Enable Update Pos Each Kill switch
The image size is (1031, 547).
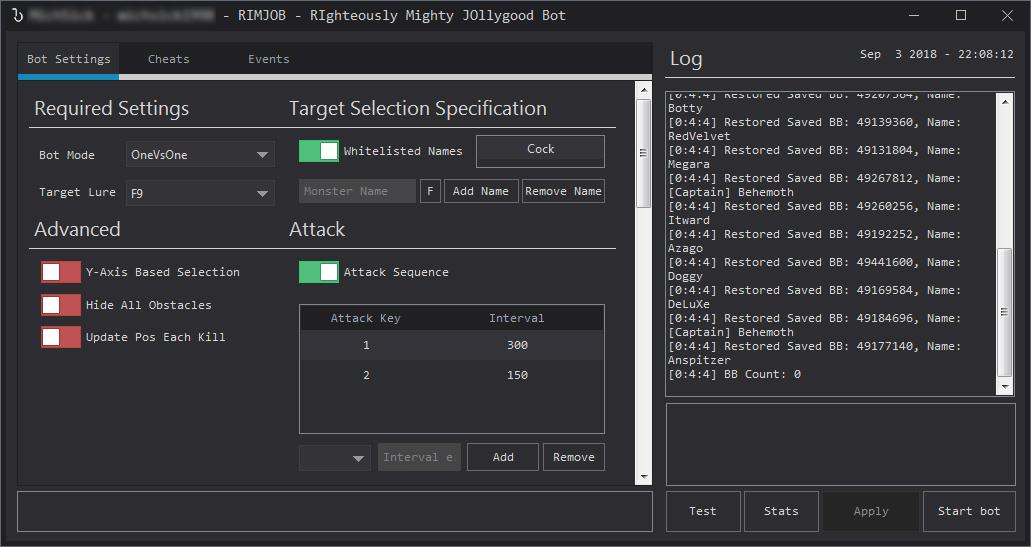point(61,337)
